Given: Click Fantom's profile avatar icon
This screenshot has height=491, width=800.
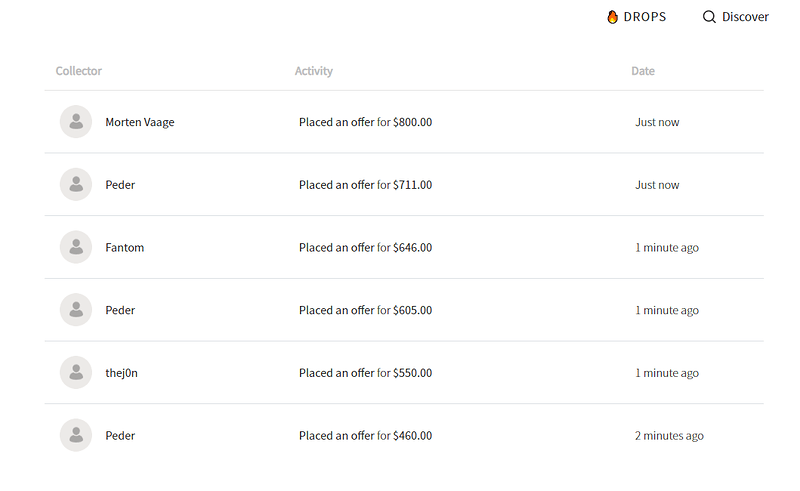Looking at the screenshot, I should (76, 247).
